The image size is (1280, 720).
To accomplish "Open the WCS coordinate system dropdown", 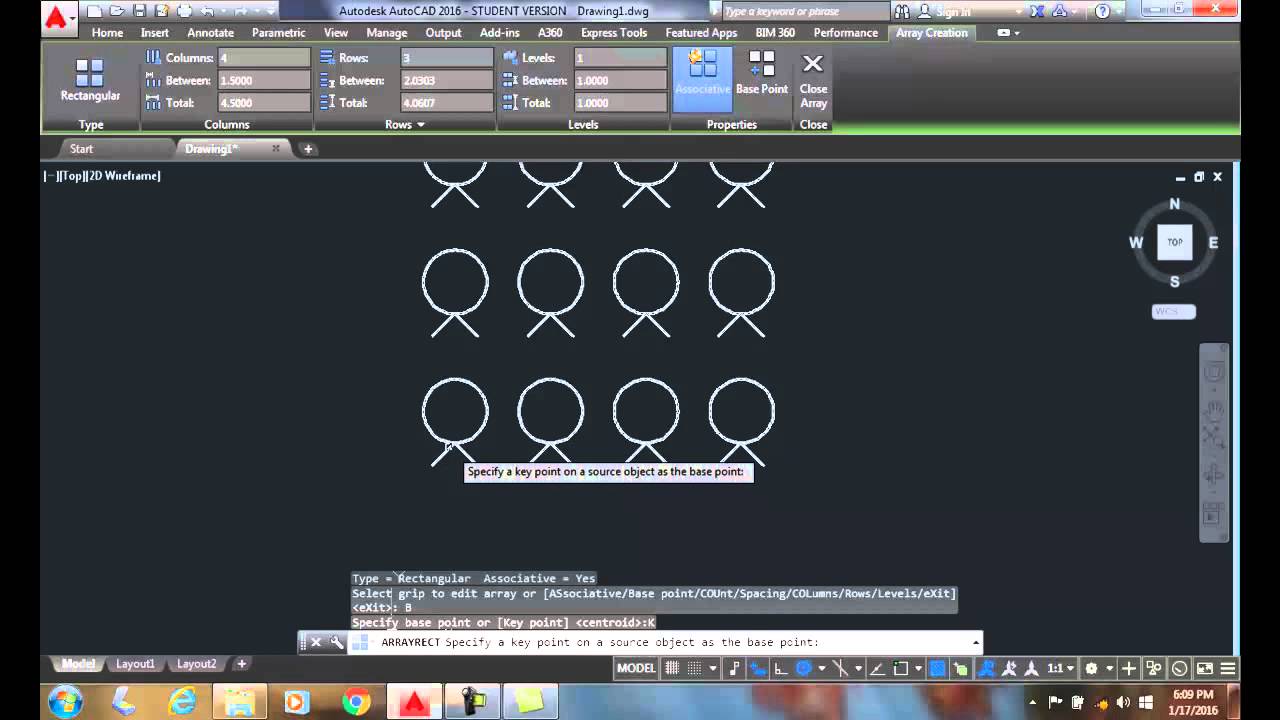I will pos(1174,312).
